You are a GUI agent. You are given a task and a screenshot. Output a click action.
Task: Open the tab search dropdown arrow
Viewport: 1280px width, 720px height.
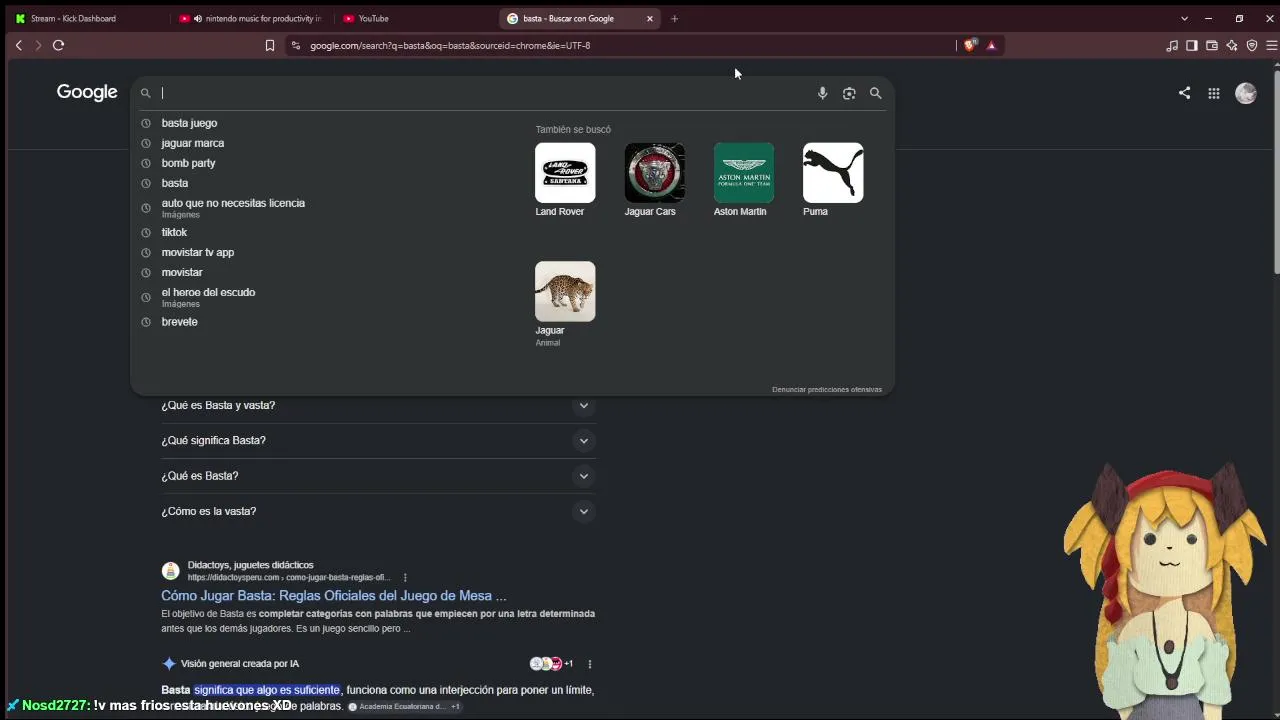click(x=1184, y=18)
